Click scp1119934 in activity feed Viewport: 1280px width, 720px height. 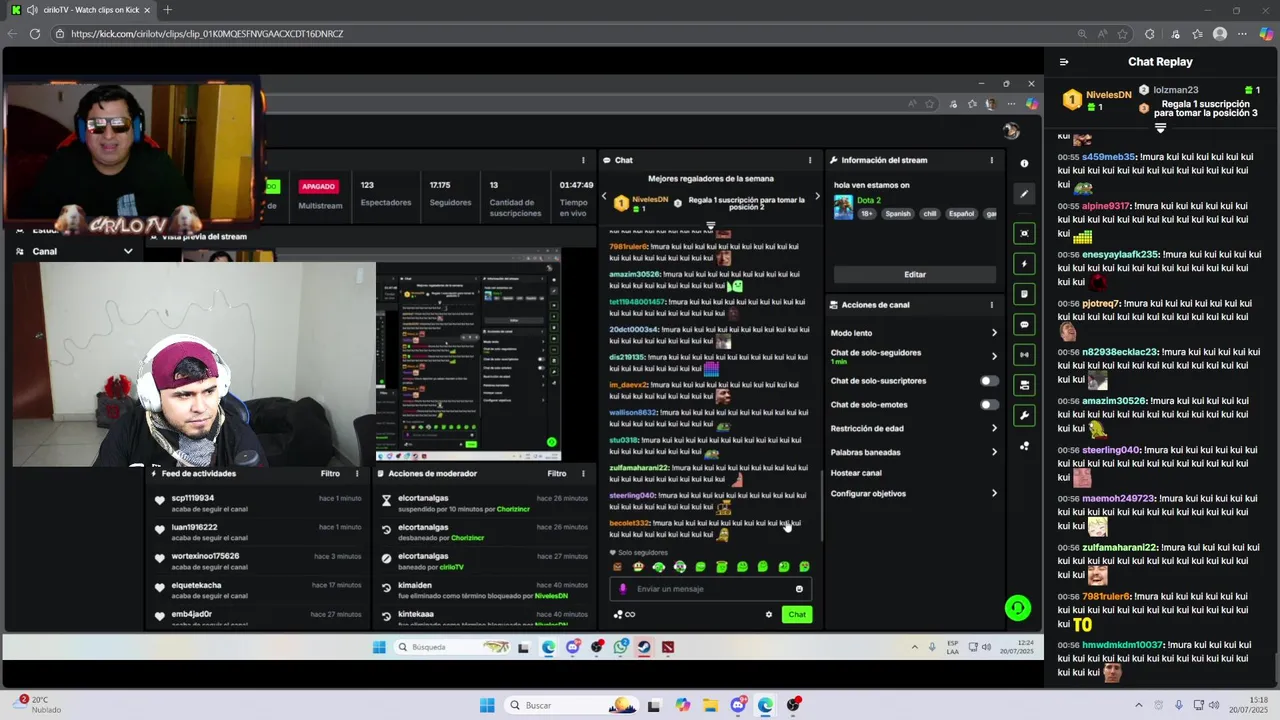click(x=193, y=498)
